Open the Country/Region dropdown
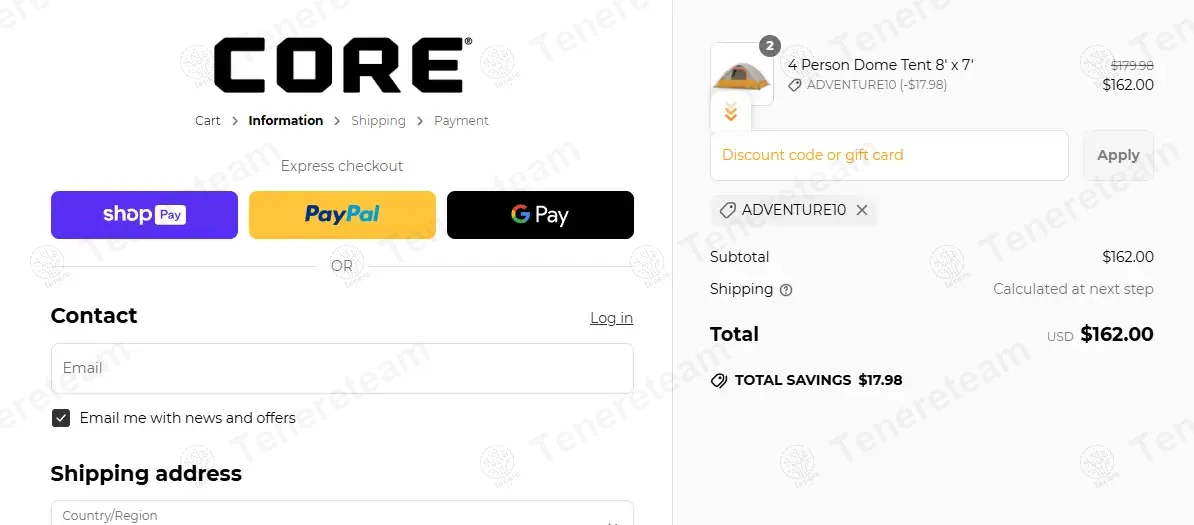 pos(342,514)
